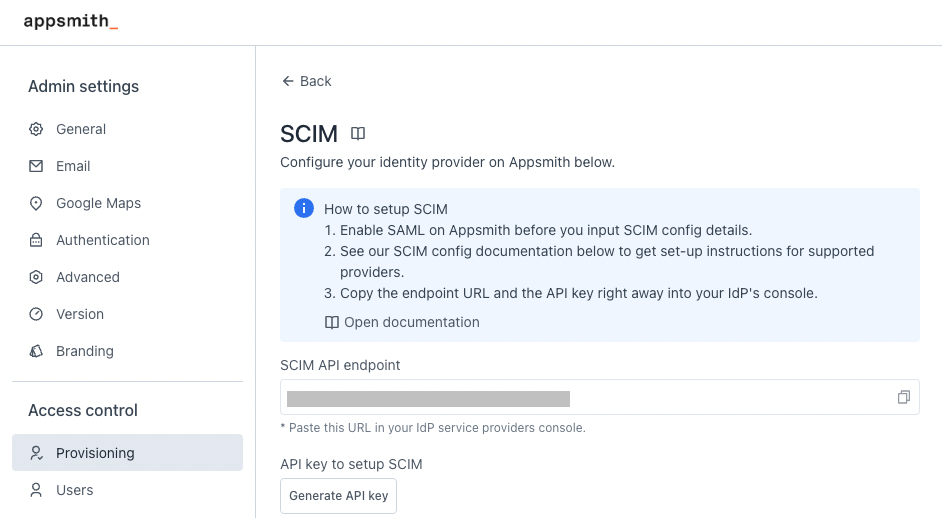This screenshot has width=942, height=518.
Task: Open SCIM docs via book icon beside title
Action: coord(358,134)
